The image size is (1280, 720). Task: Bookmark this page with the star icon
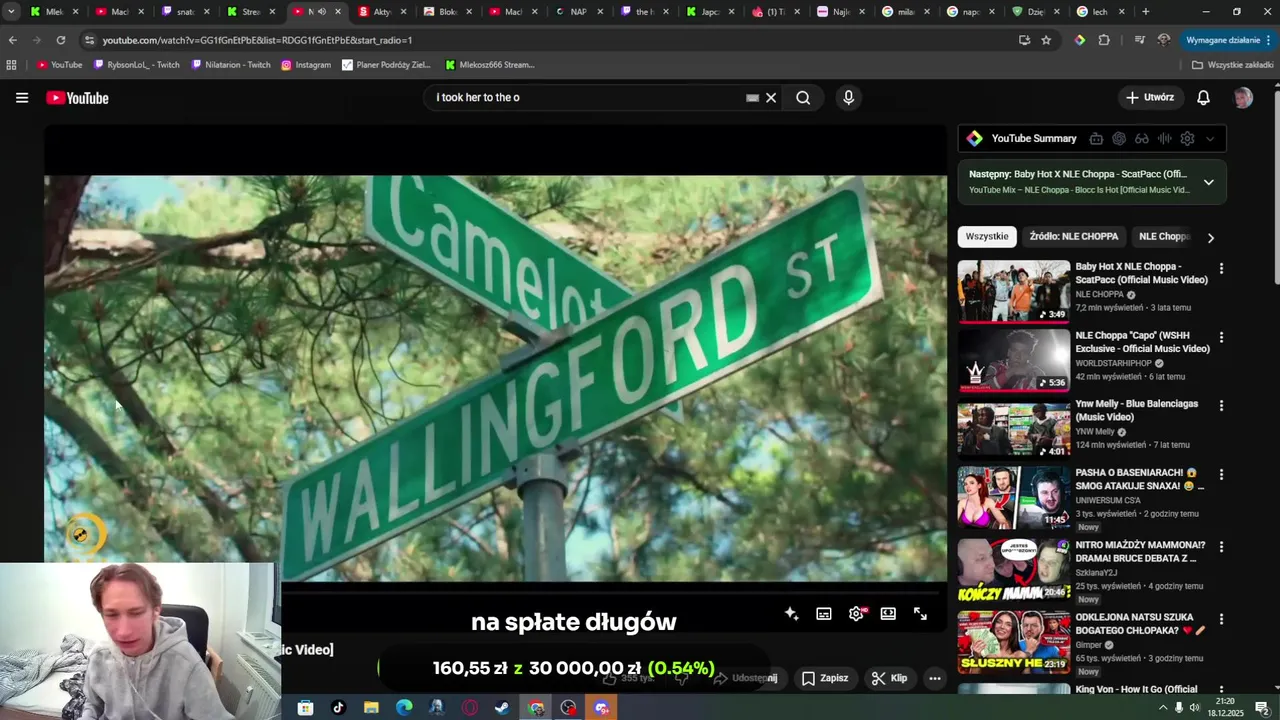click(x=1046, y=40)
